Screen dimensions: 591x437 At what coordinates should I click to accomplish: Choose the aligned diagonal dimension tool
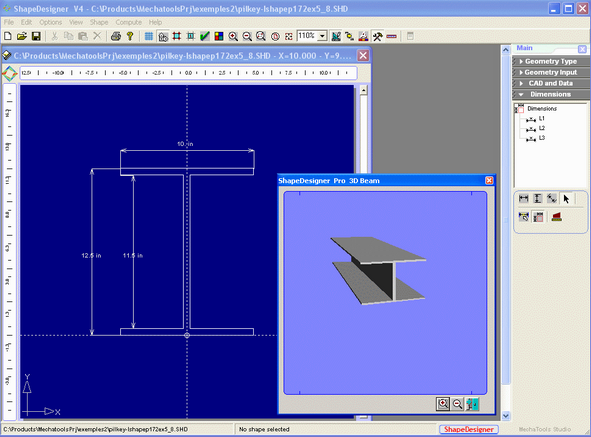[x=551, y=198]
